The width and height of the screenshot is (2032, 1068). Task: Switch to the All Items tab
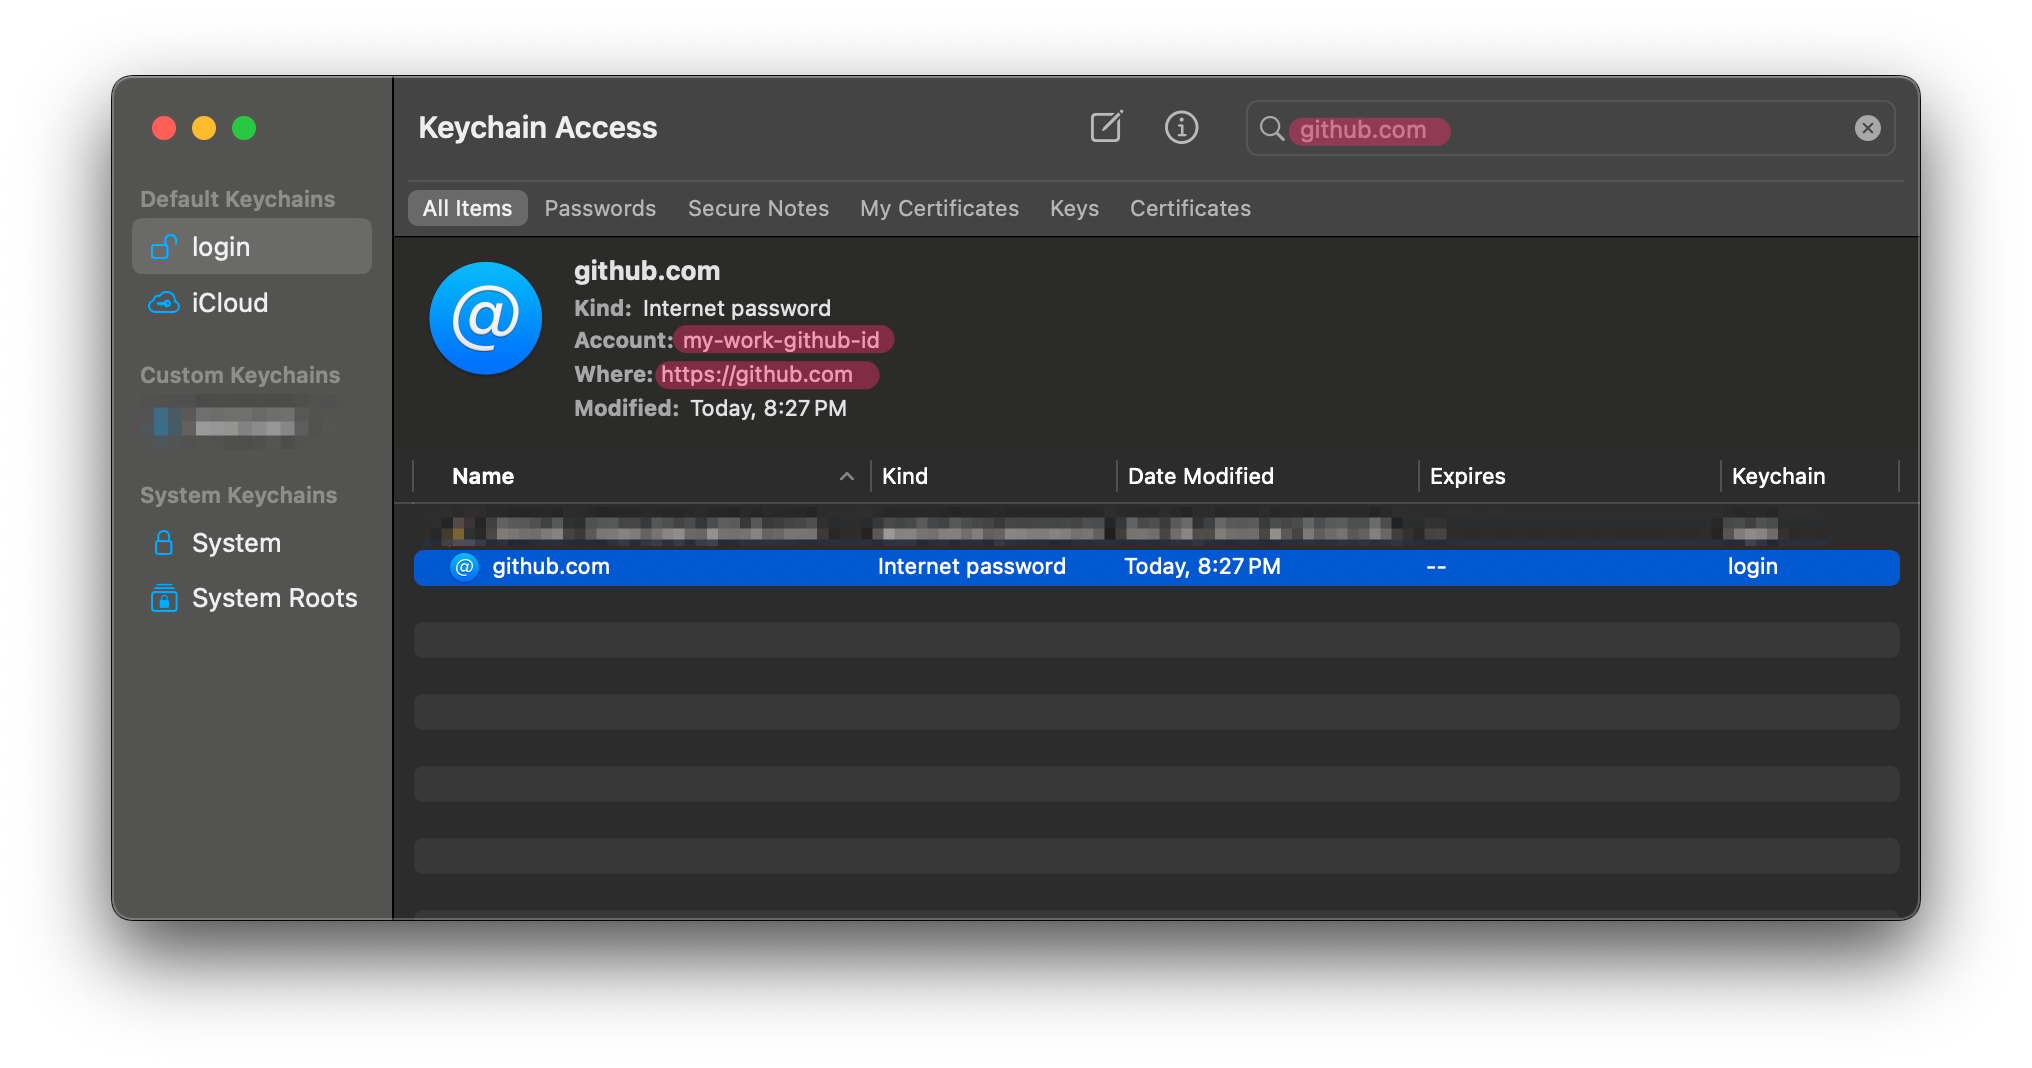(467, 208)
